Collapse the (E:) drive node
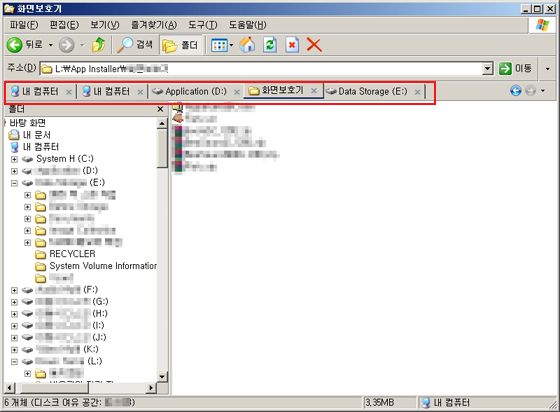560x412 pixels. coord(14,183)
